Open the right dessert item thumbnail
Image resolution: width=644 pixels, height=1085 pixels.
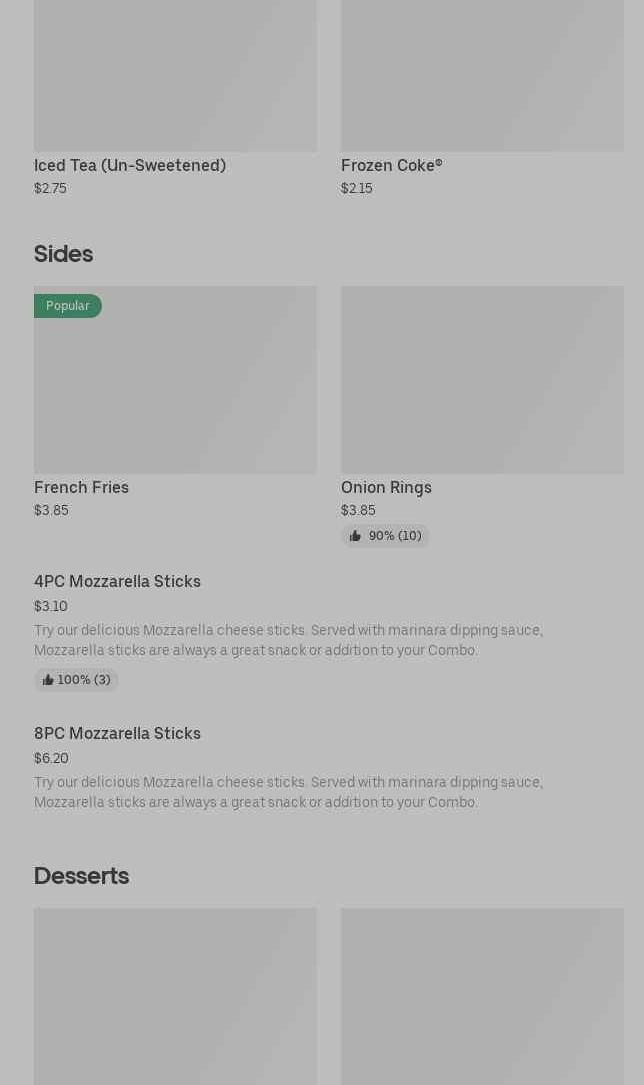click(482, 995)
